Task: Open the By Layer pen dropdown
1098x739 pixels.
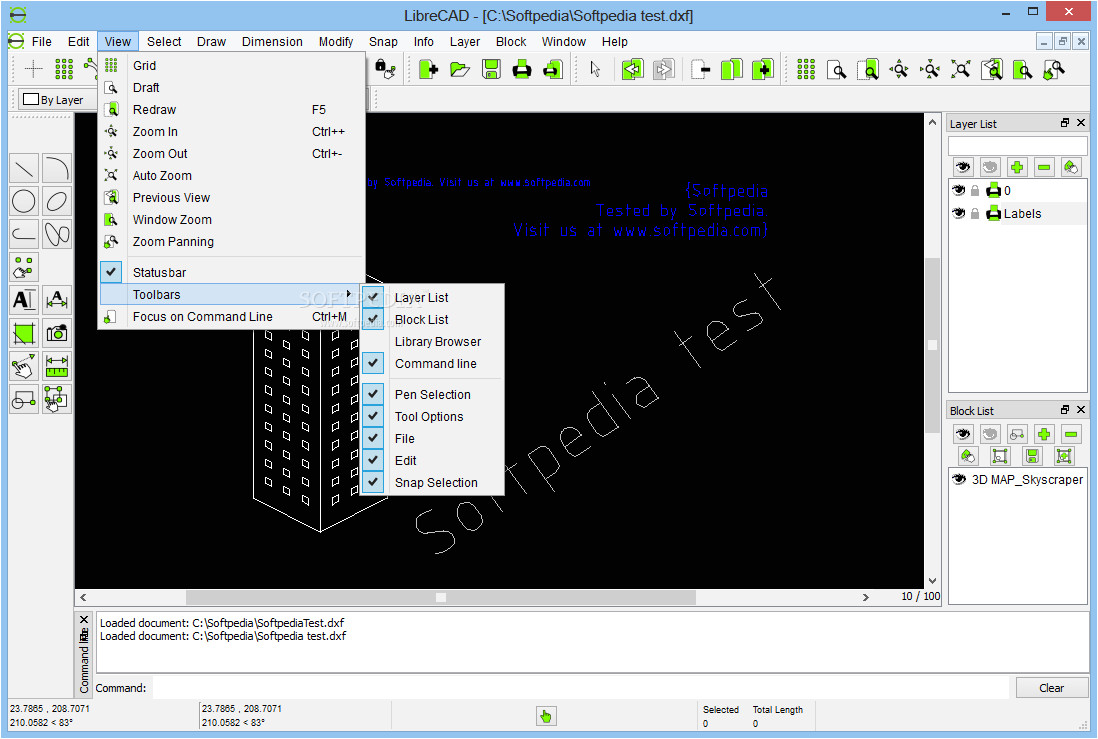Action: pos(55,99)
